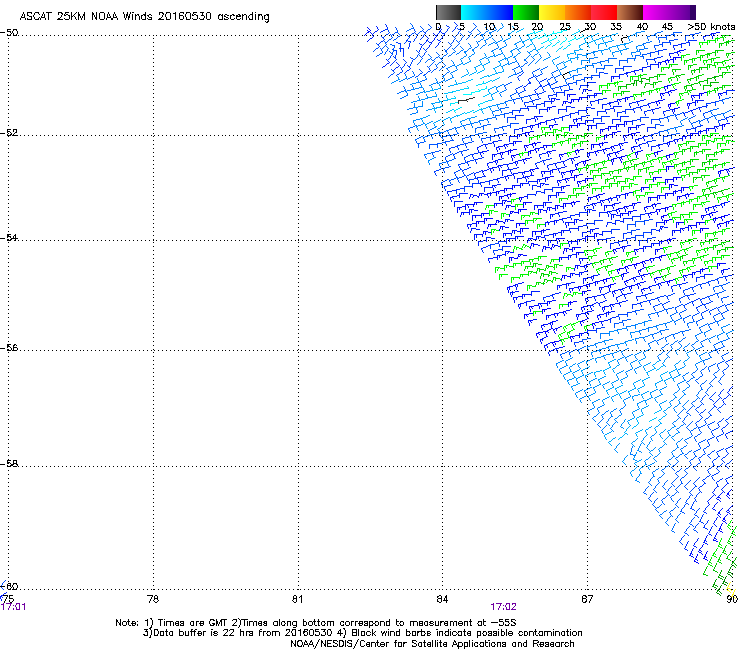Click the blue 10-15 knots color segment
Screen dimensions: 740x650
pos(500,12)
